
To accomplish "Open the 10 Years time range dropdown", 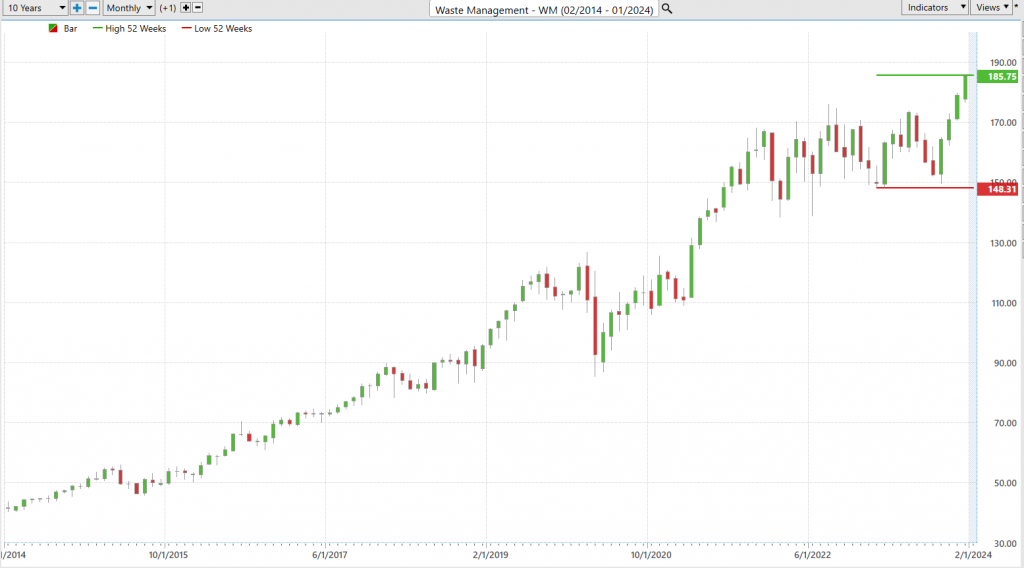I will point(35,8).
